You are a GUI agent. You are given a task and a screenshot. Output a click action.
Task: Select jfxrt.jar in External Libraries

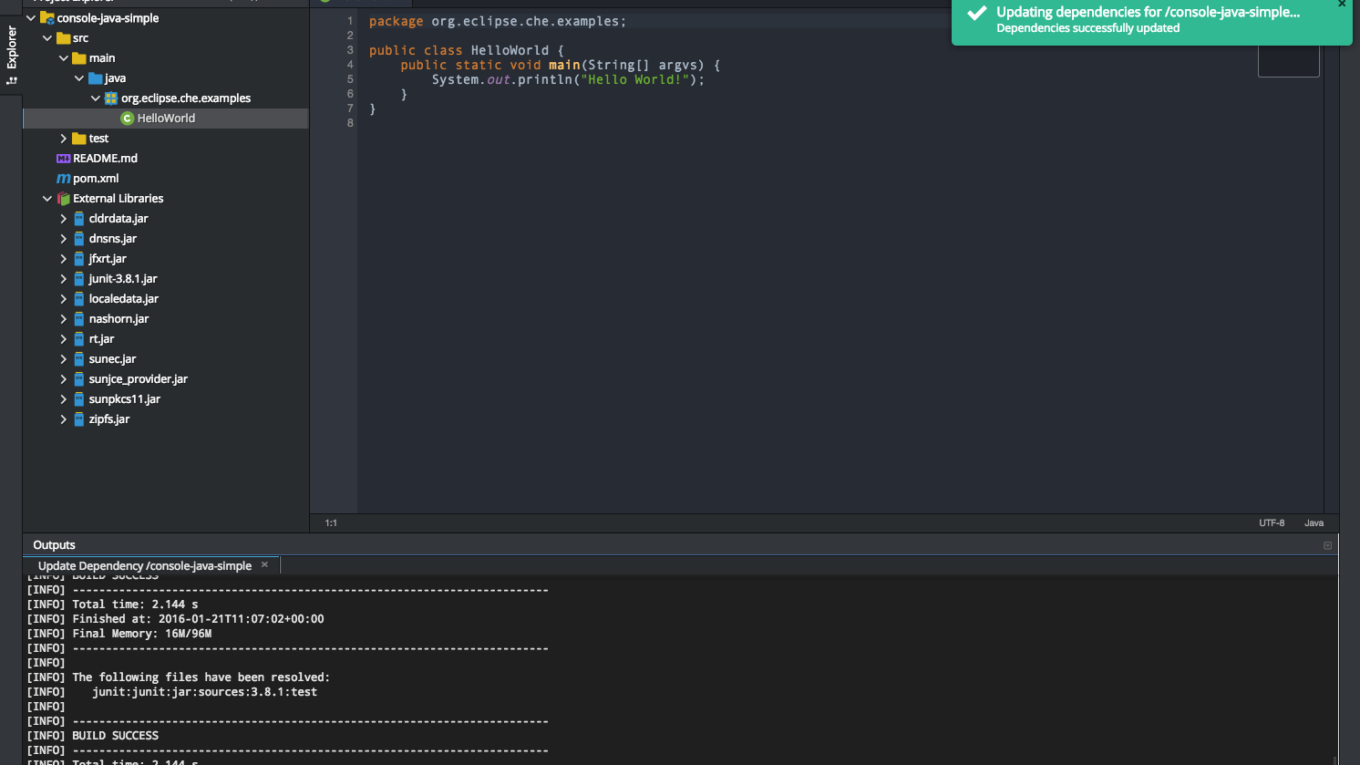(x=108, y=258)
